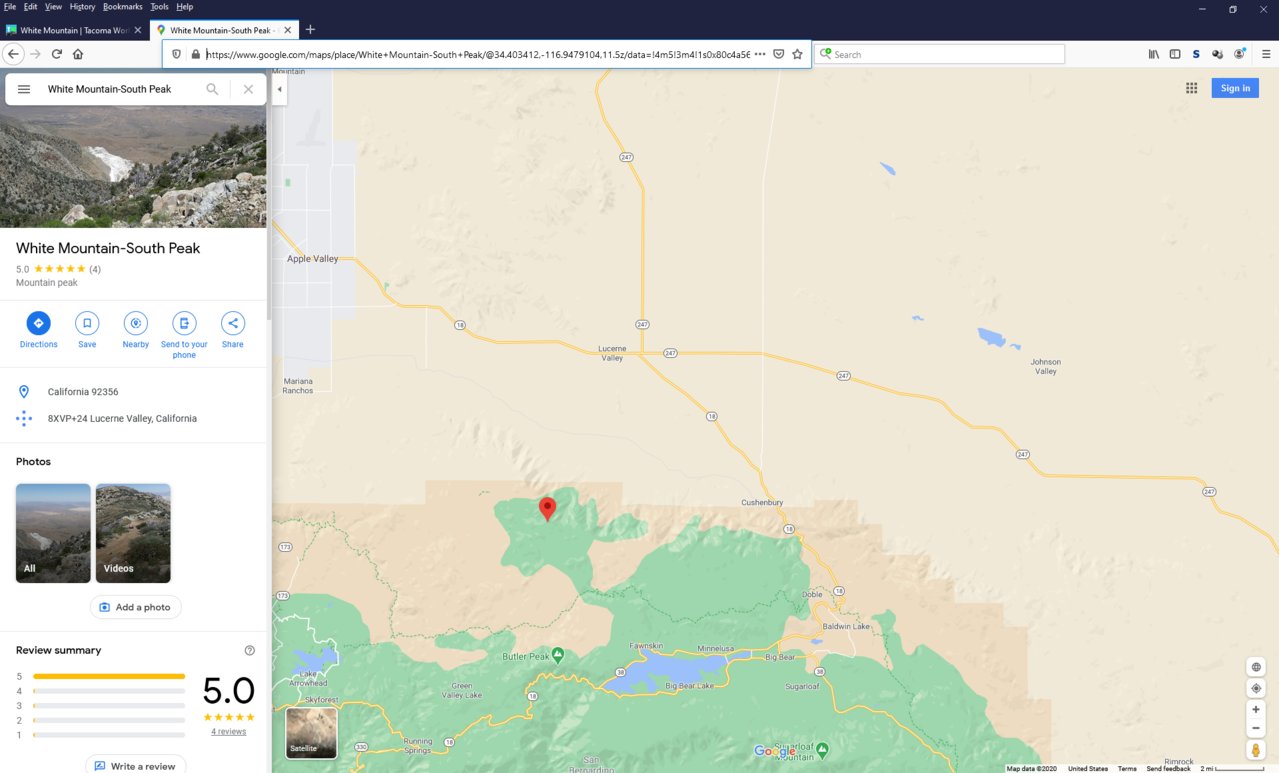Image resolution: width=1279 pixels, height=773 pixels.
Task: Show your location on the map
Action: pyautogui.click(x=1256, y=688)
